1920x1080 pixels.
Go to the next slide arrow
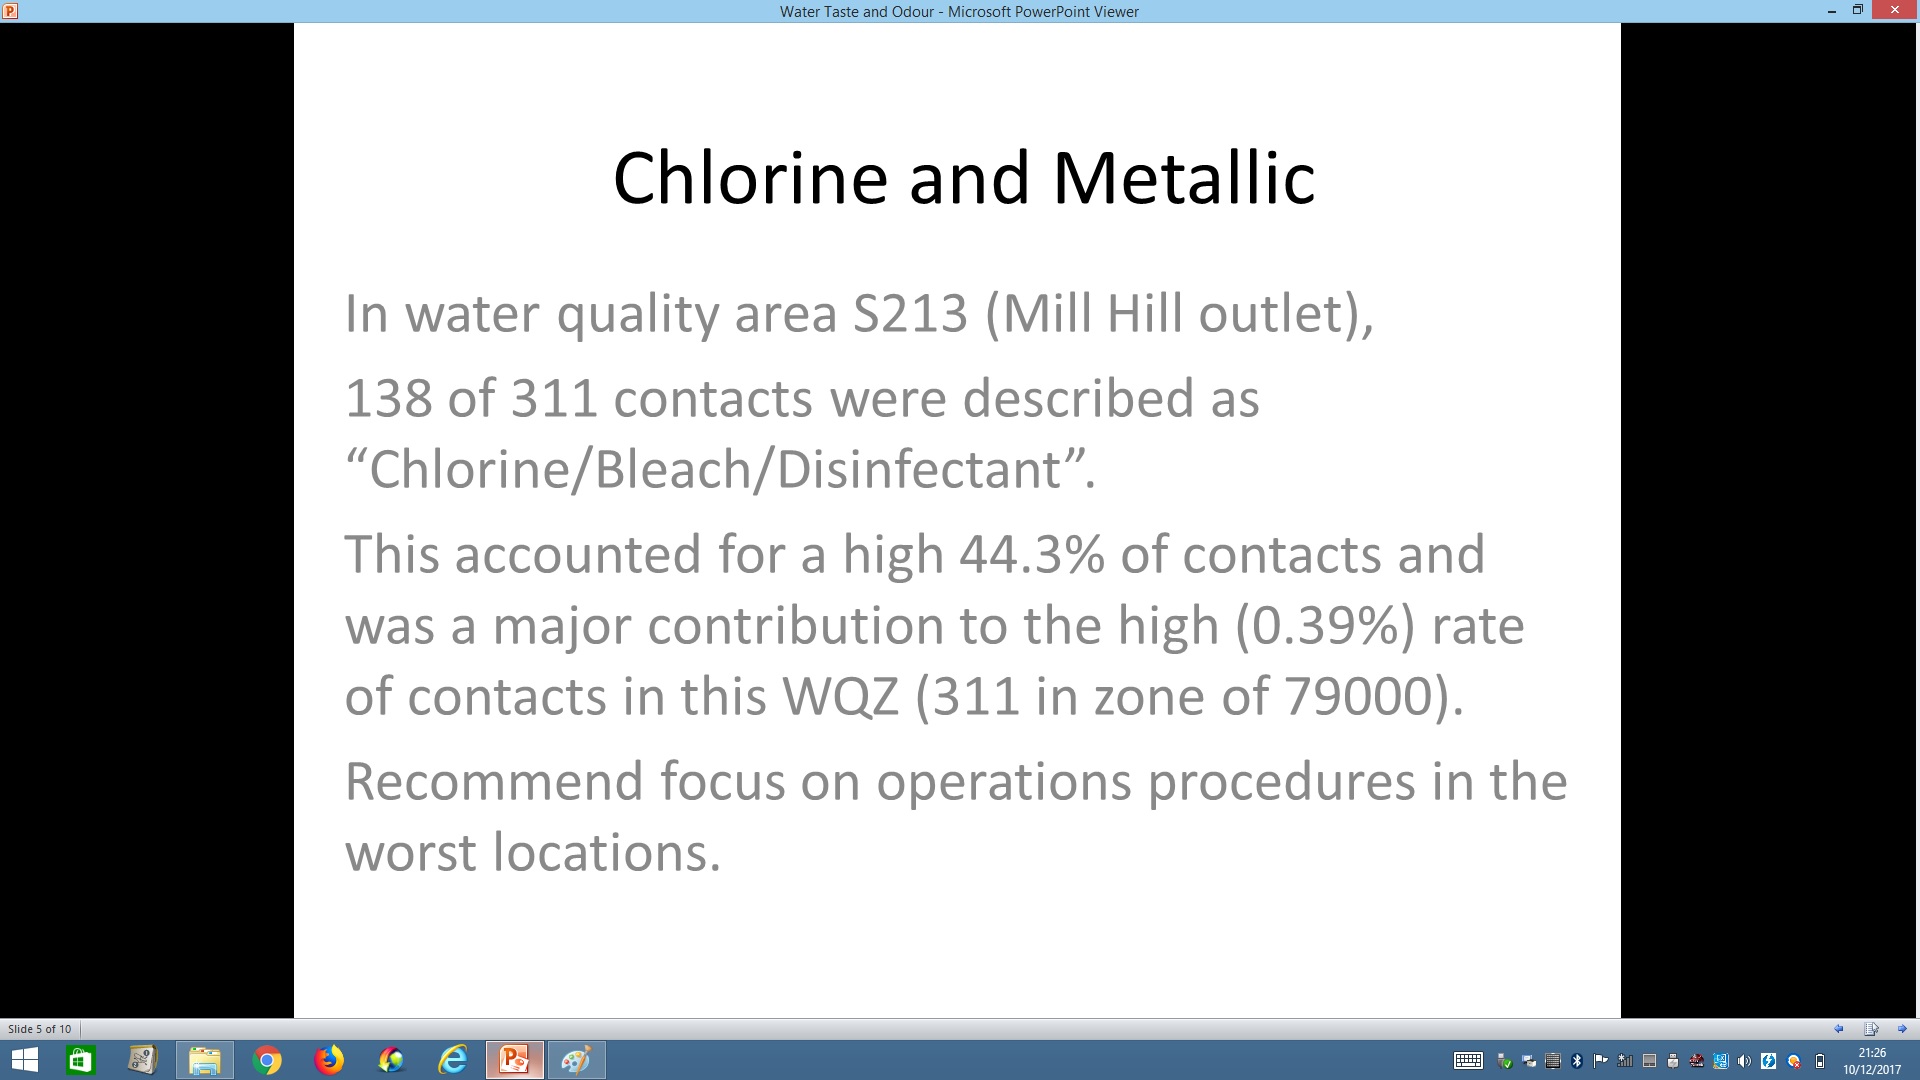pyautogui.click(x=1902, y=1029)
